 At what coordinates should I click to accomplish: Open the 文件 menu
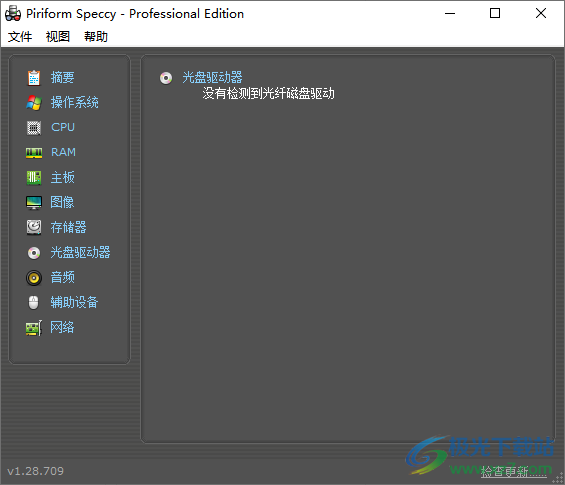click(20, 36)
